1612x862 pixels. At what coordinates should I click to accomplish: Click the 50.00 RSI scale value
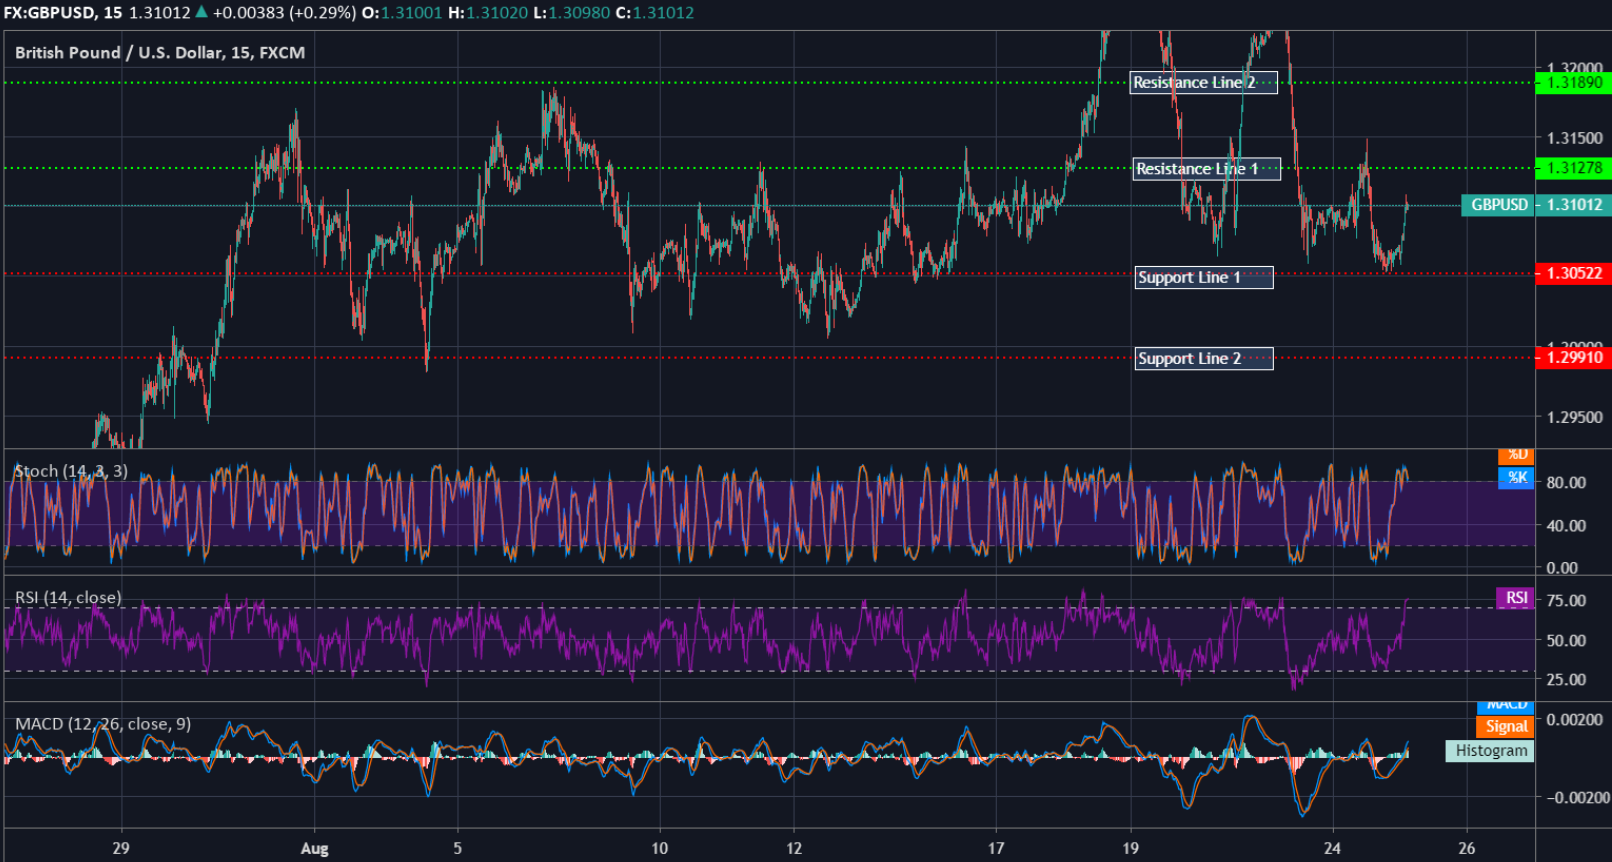pos(1566,641)
